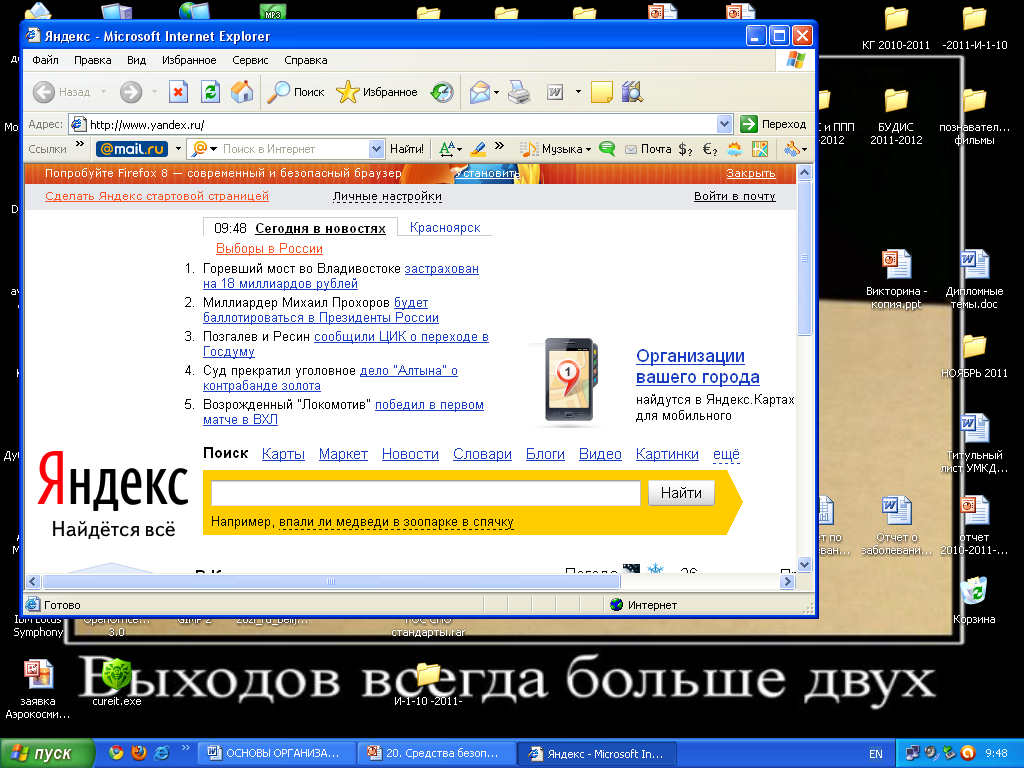Click Найти! on the Mail.ru toolbar
This screenshot has width=1024, height=768.
(x=407, y=149)
